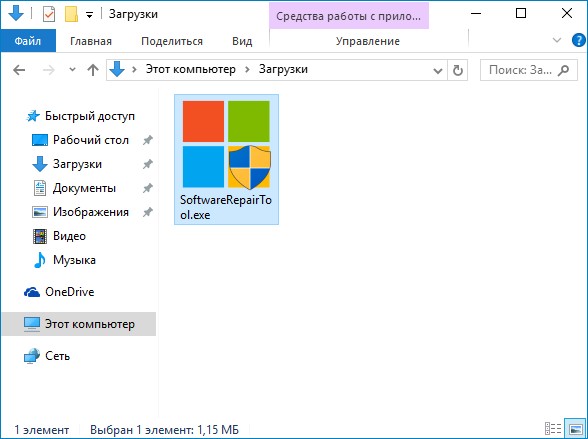Click the SoftwareRepairTool.exe file name label

click(226, 207)
